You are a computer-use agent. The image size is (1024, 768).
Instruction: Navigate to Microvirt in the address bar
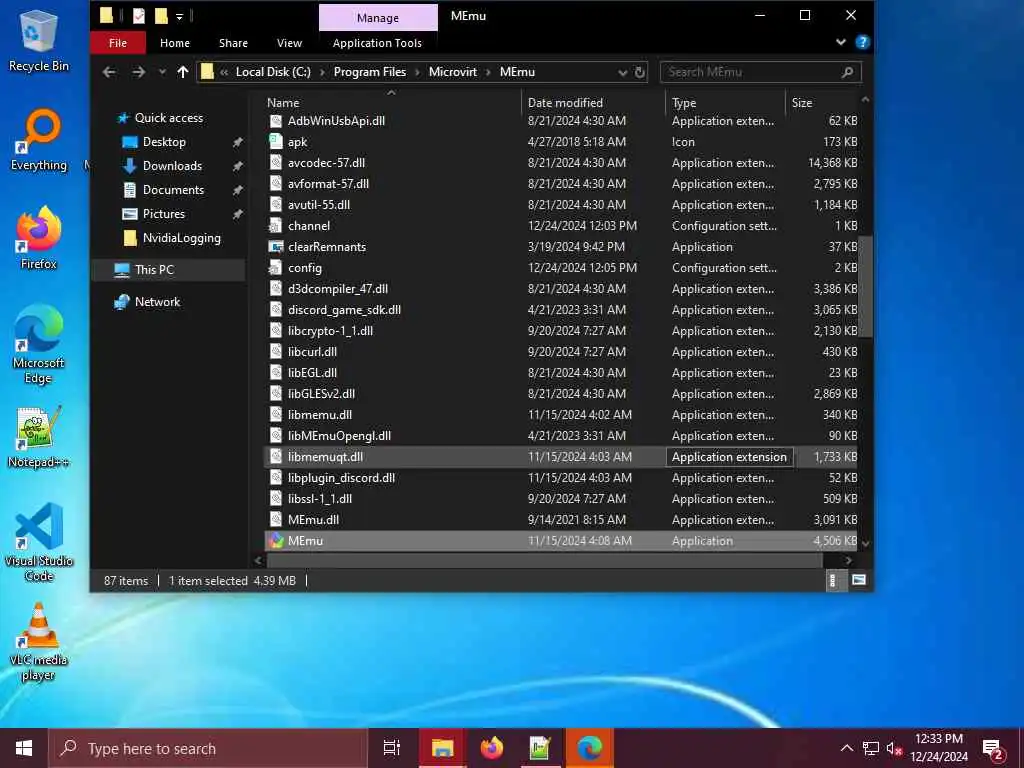tap(453, 72)
